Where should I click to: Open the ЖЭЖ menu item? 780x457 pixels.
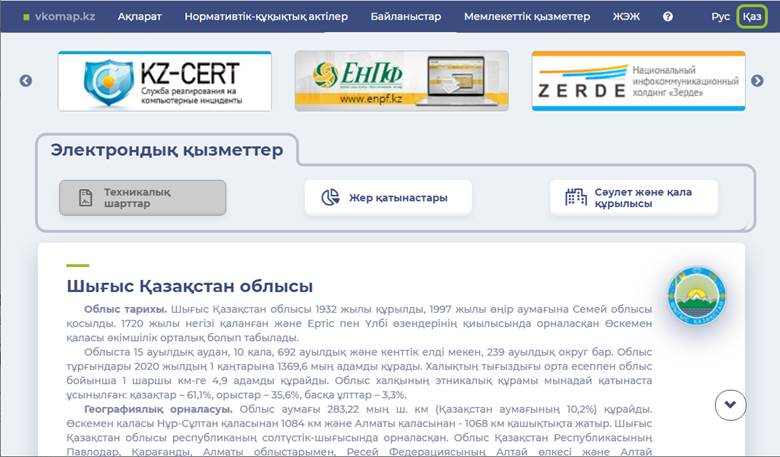pos(626,17)
